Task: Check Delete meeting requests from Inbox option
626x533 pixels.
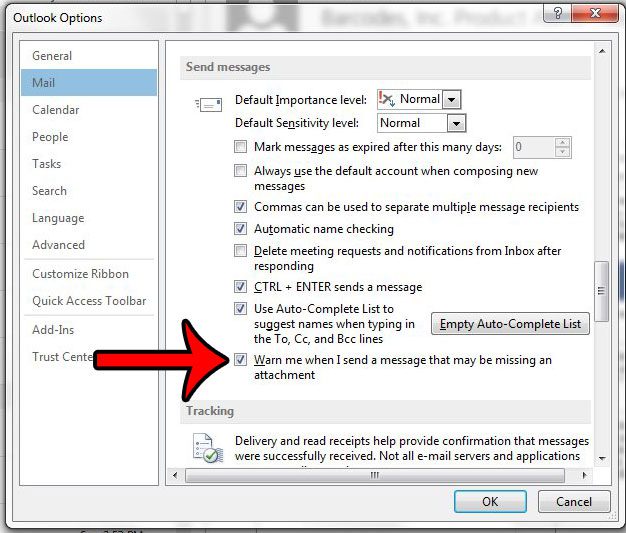Action: 240,250
